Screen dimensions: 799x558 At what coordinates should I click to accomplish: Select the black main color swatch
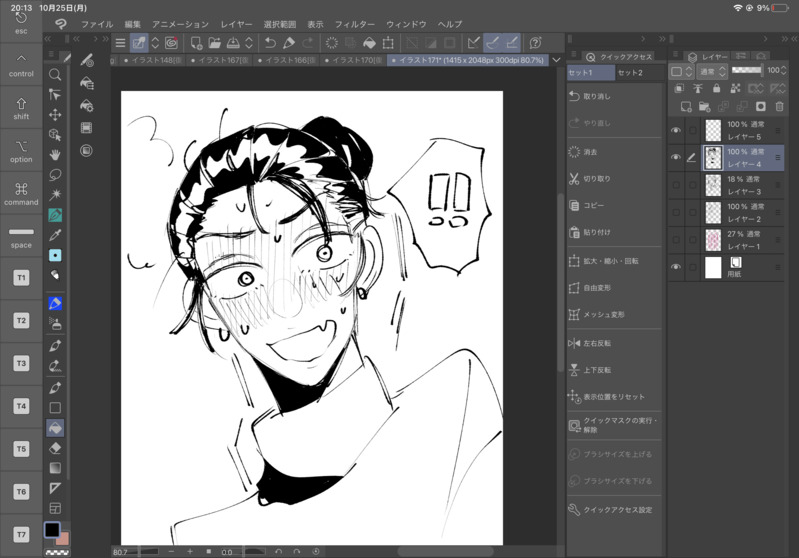pyautogui.click(x=52, y=530)
